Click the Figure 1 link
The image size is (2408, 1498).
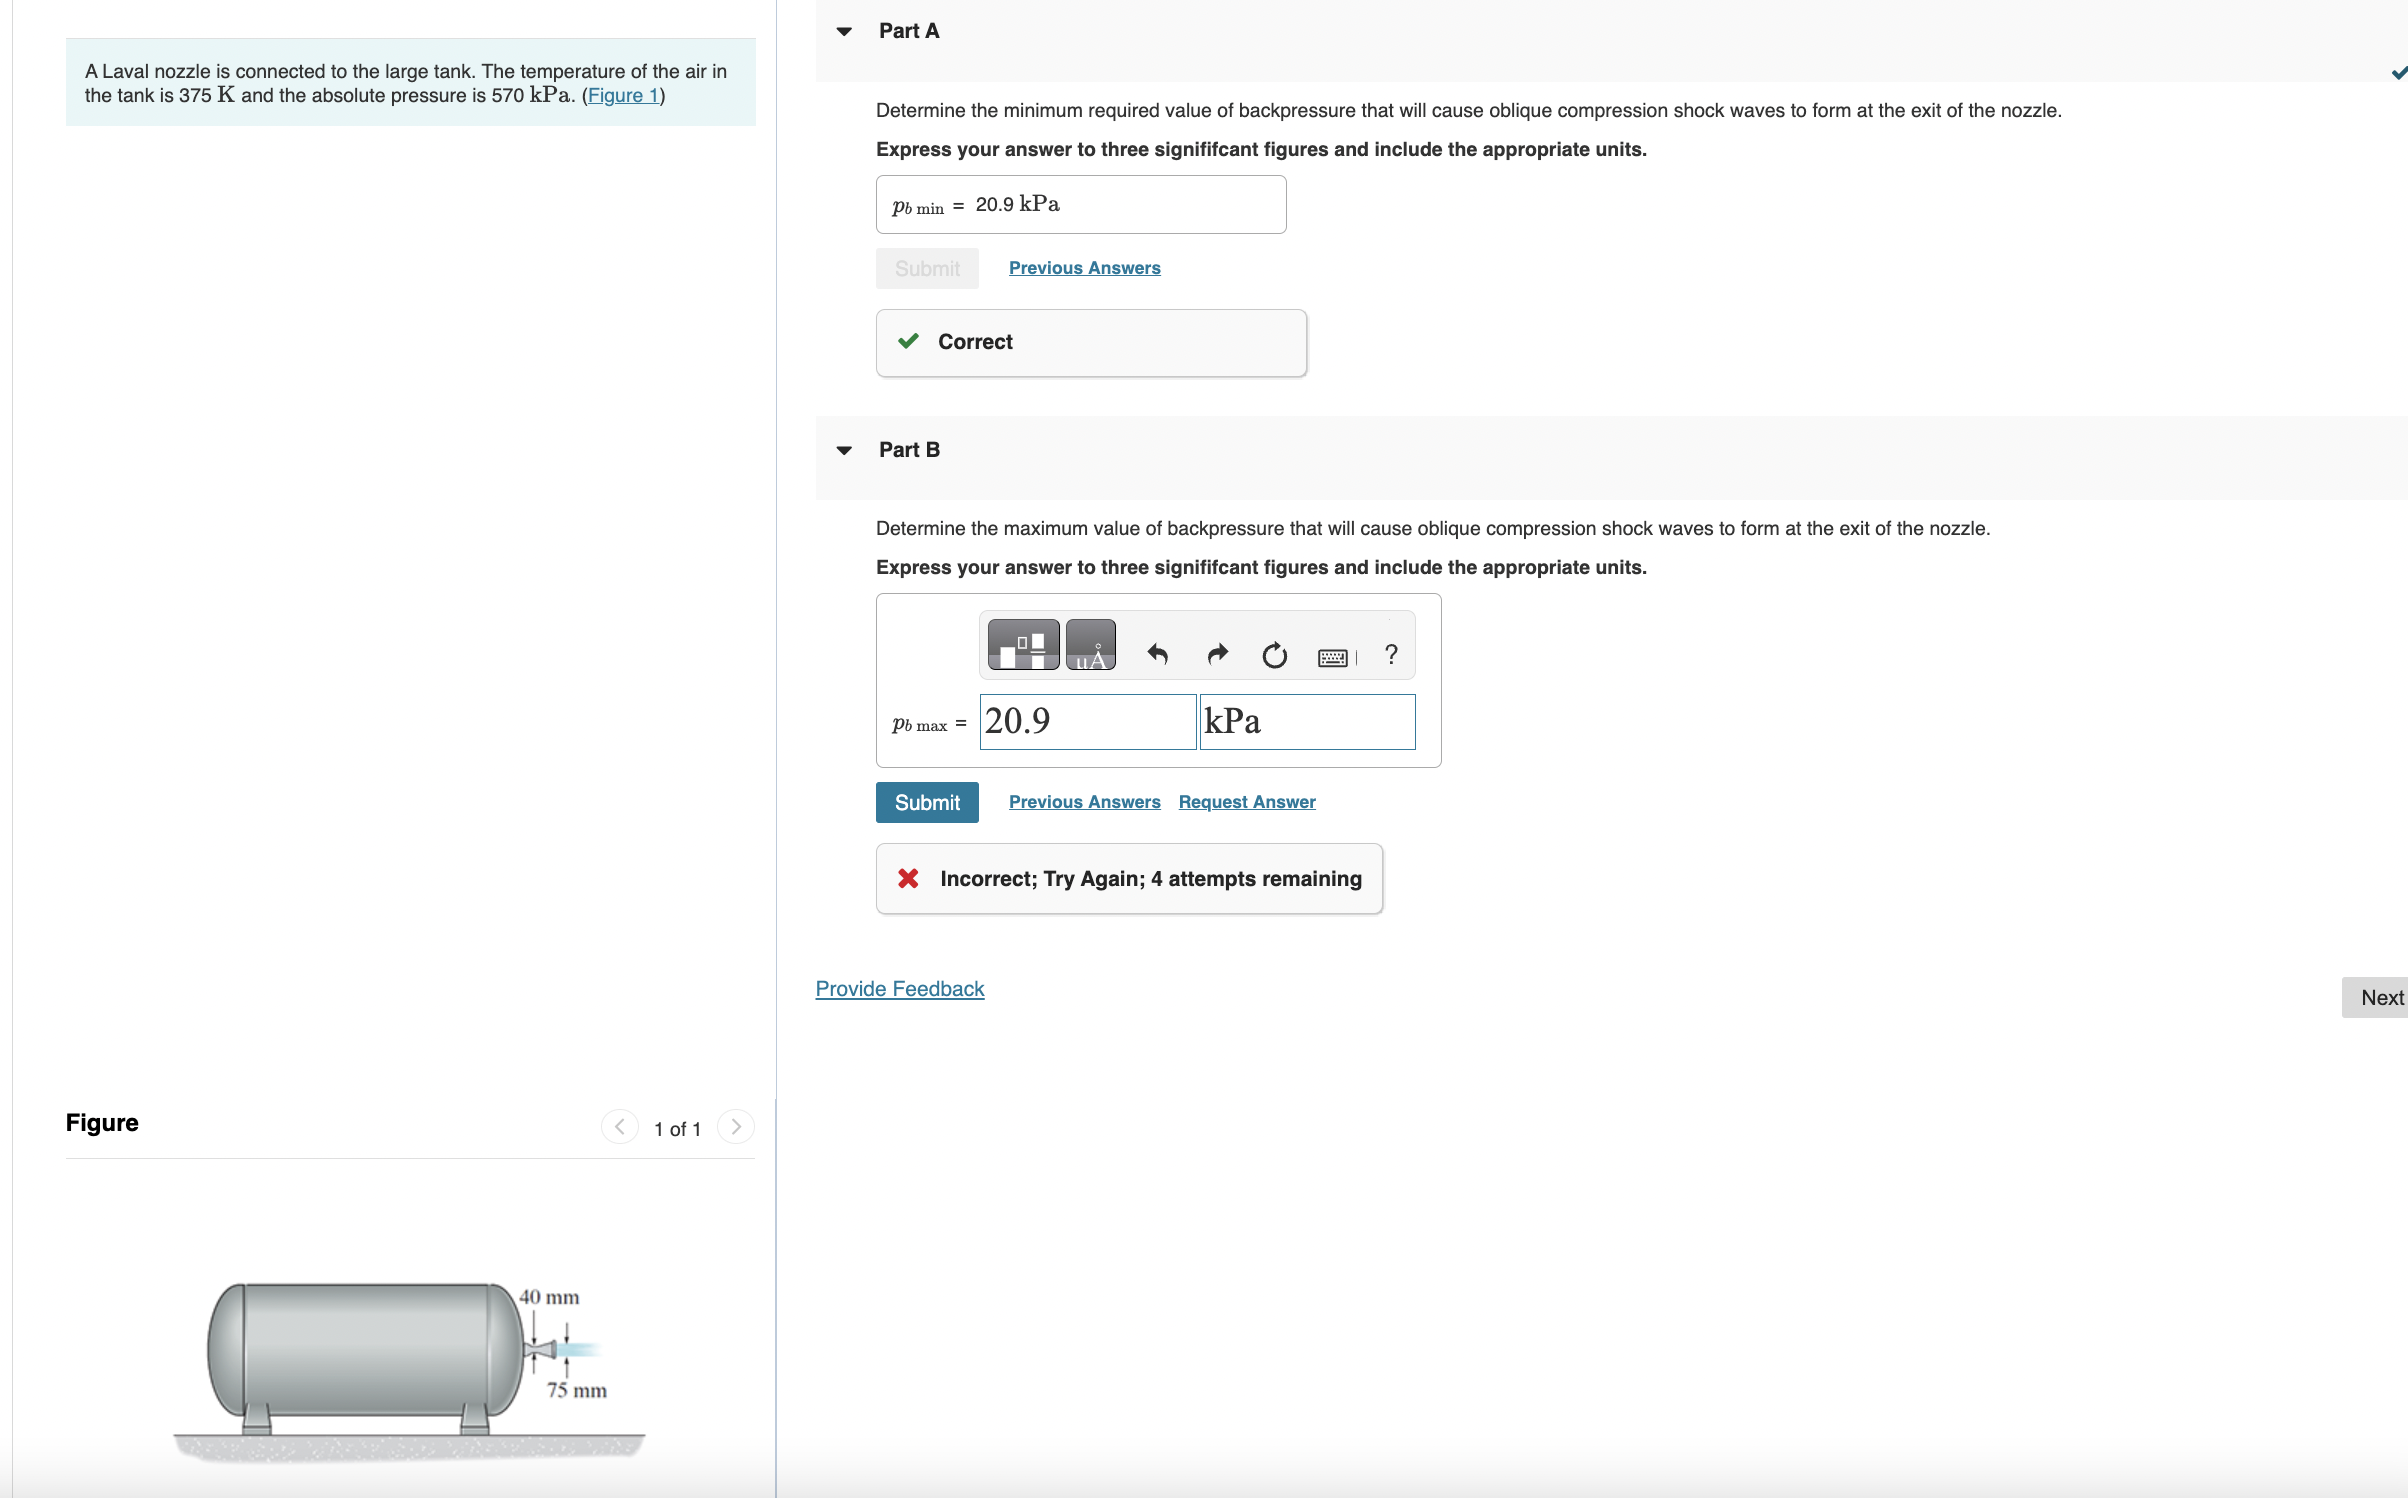click(623, 96)
